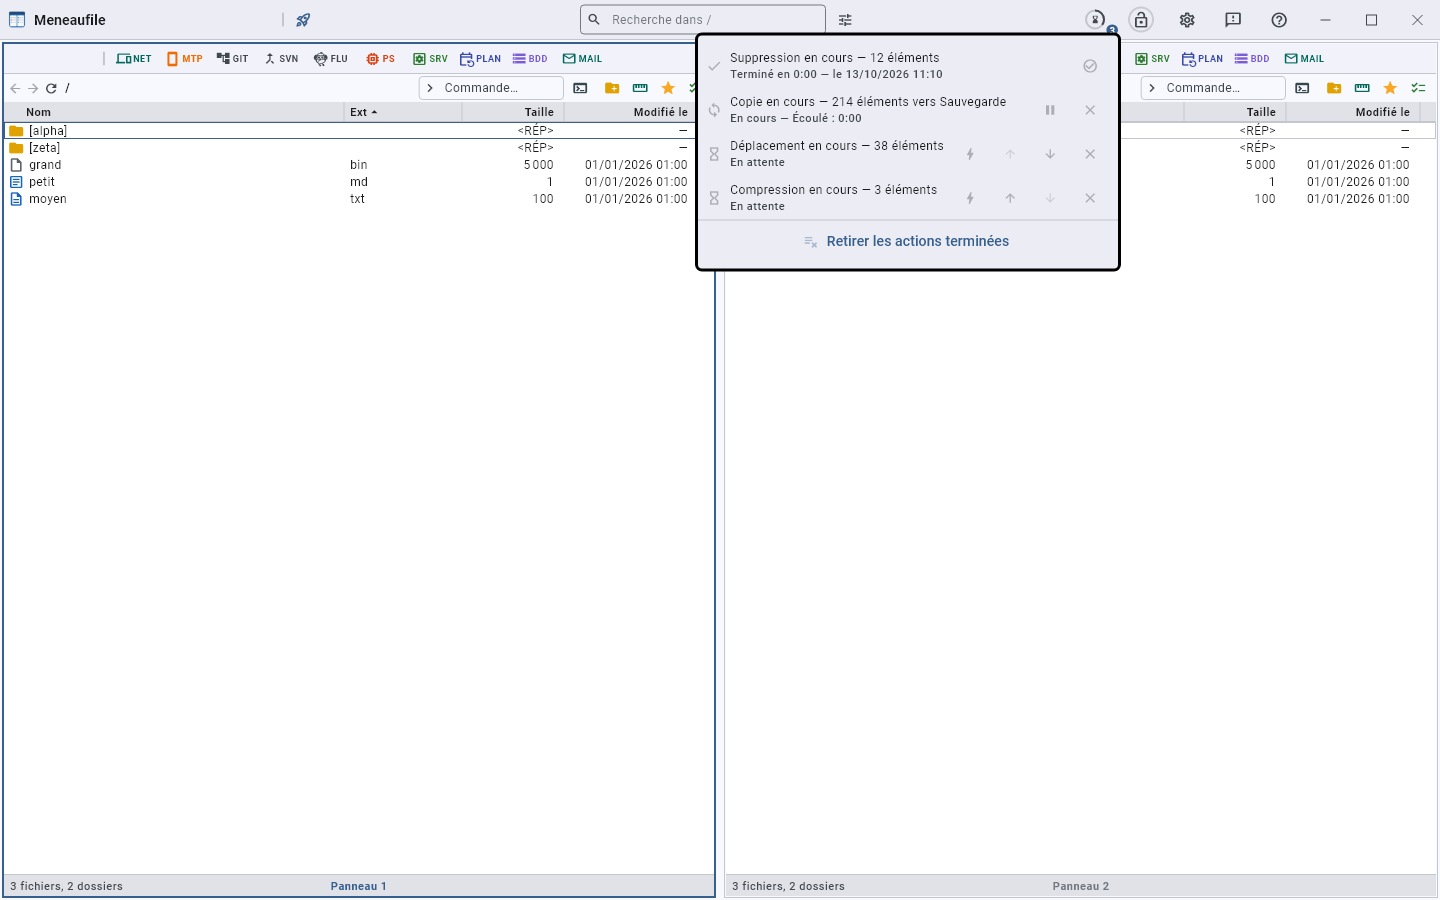Screen dimensions: 1440x900
Task: Cancel the Déplacement en cours operation
Action: [x=1090, y=154]
